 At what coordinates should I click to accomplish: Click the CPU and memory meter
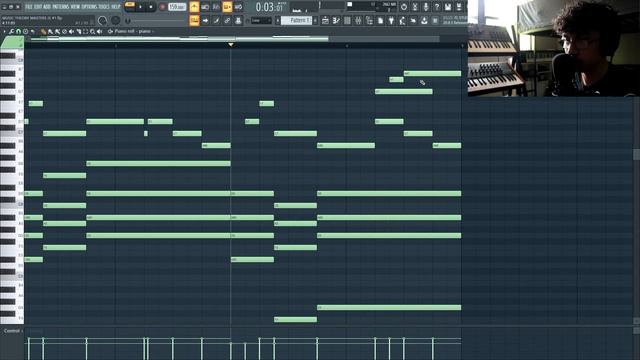[x=371, y=7]
